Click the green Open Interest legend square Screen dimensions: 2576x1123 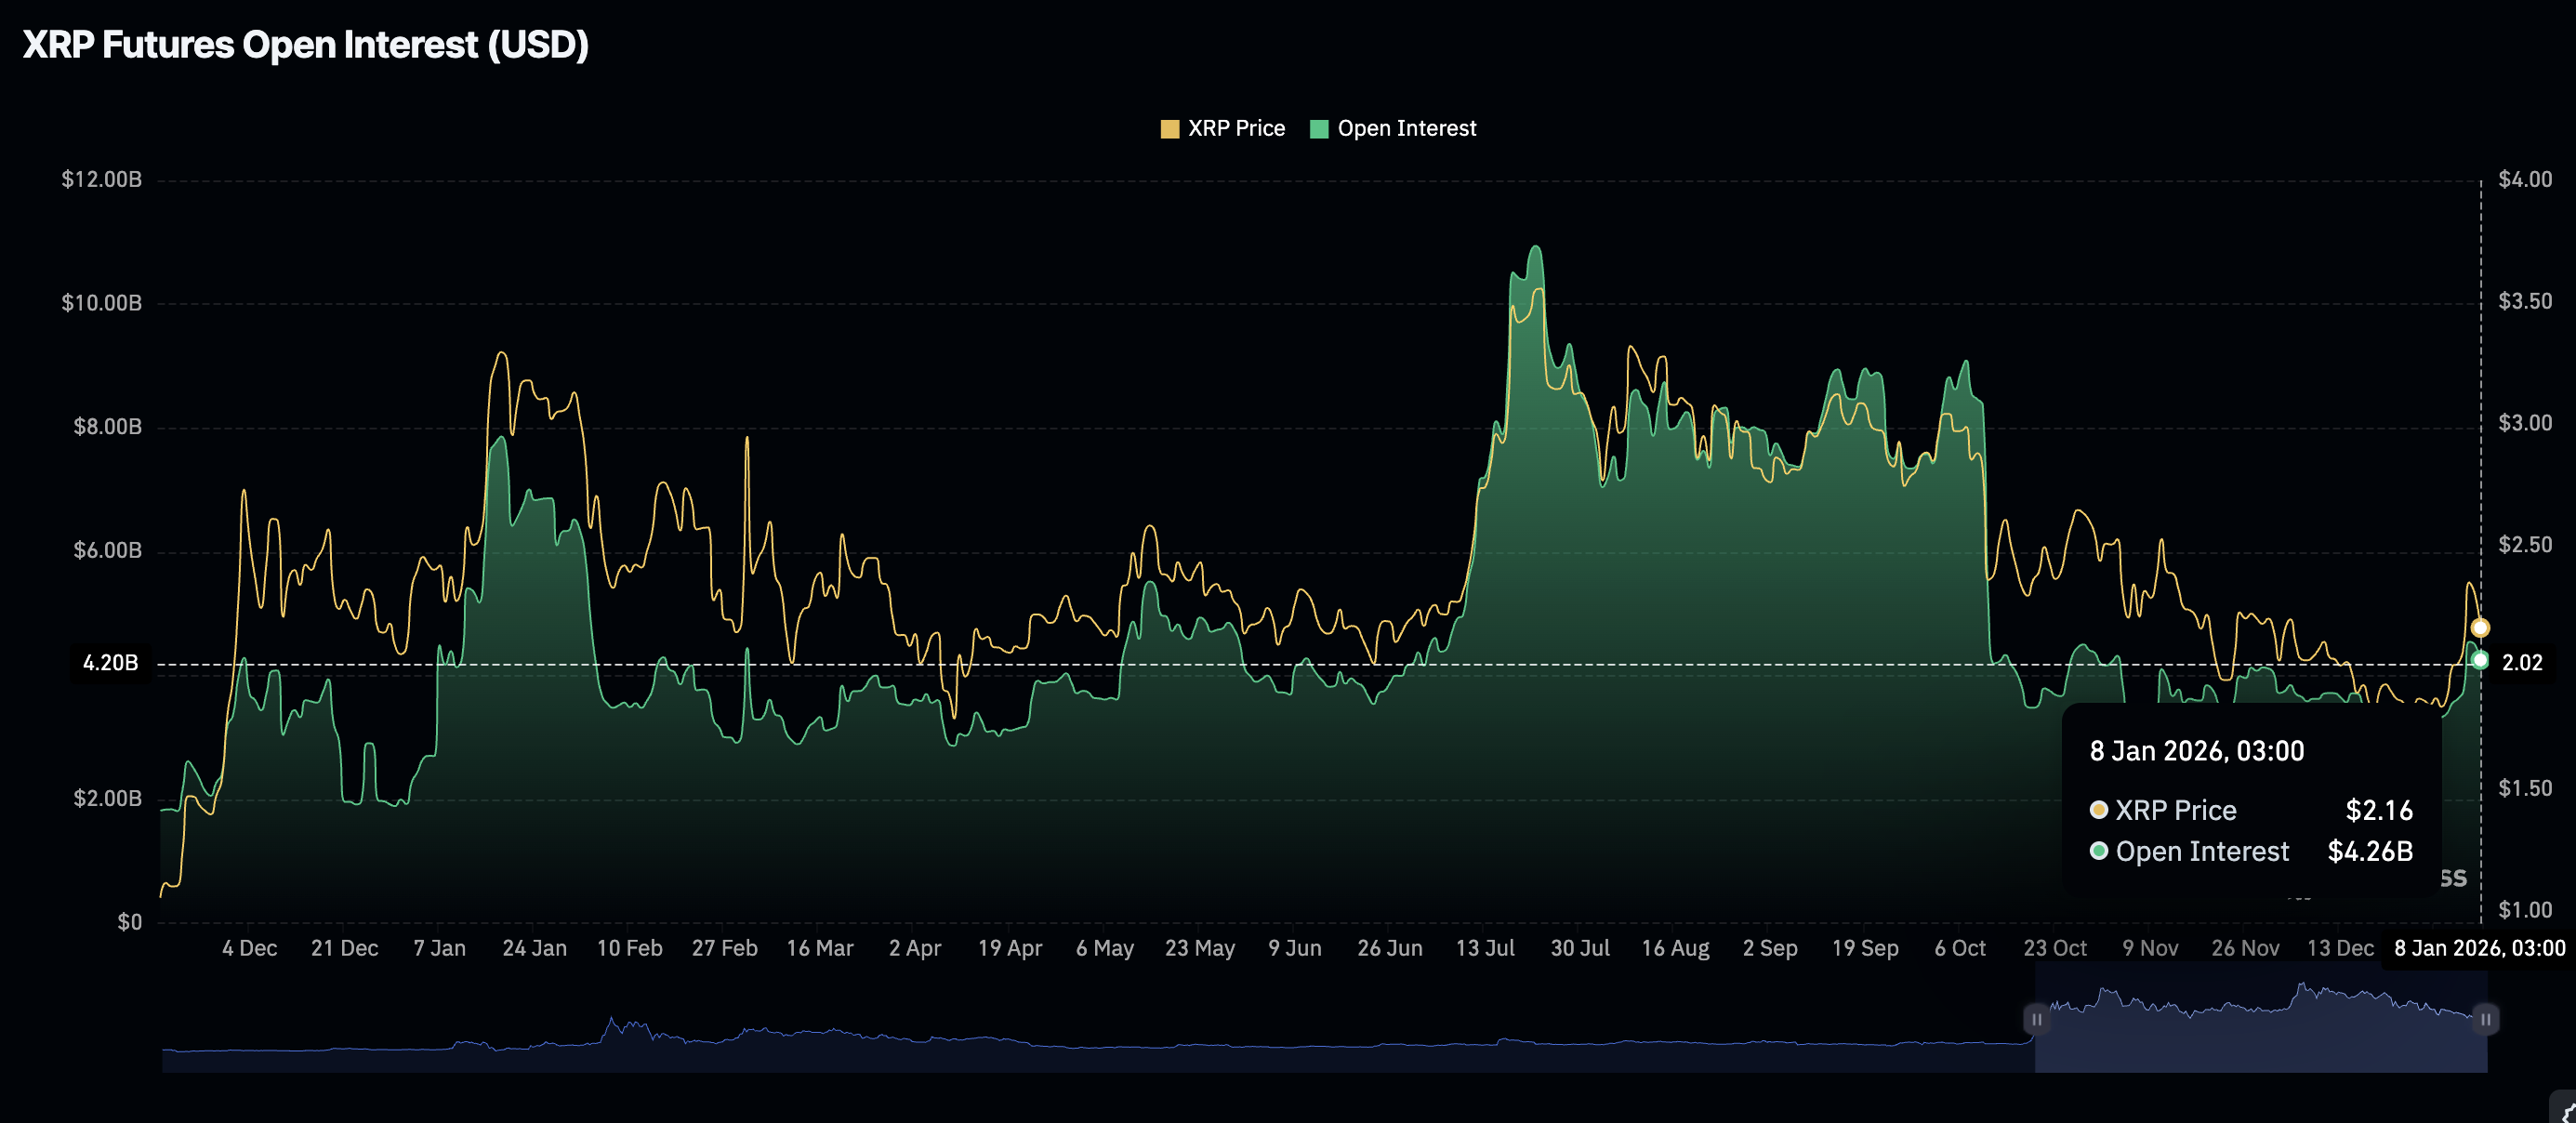click(x=1319, y=128)
